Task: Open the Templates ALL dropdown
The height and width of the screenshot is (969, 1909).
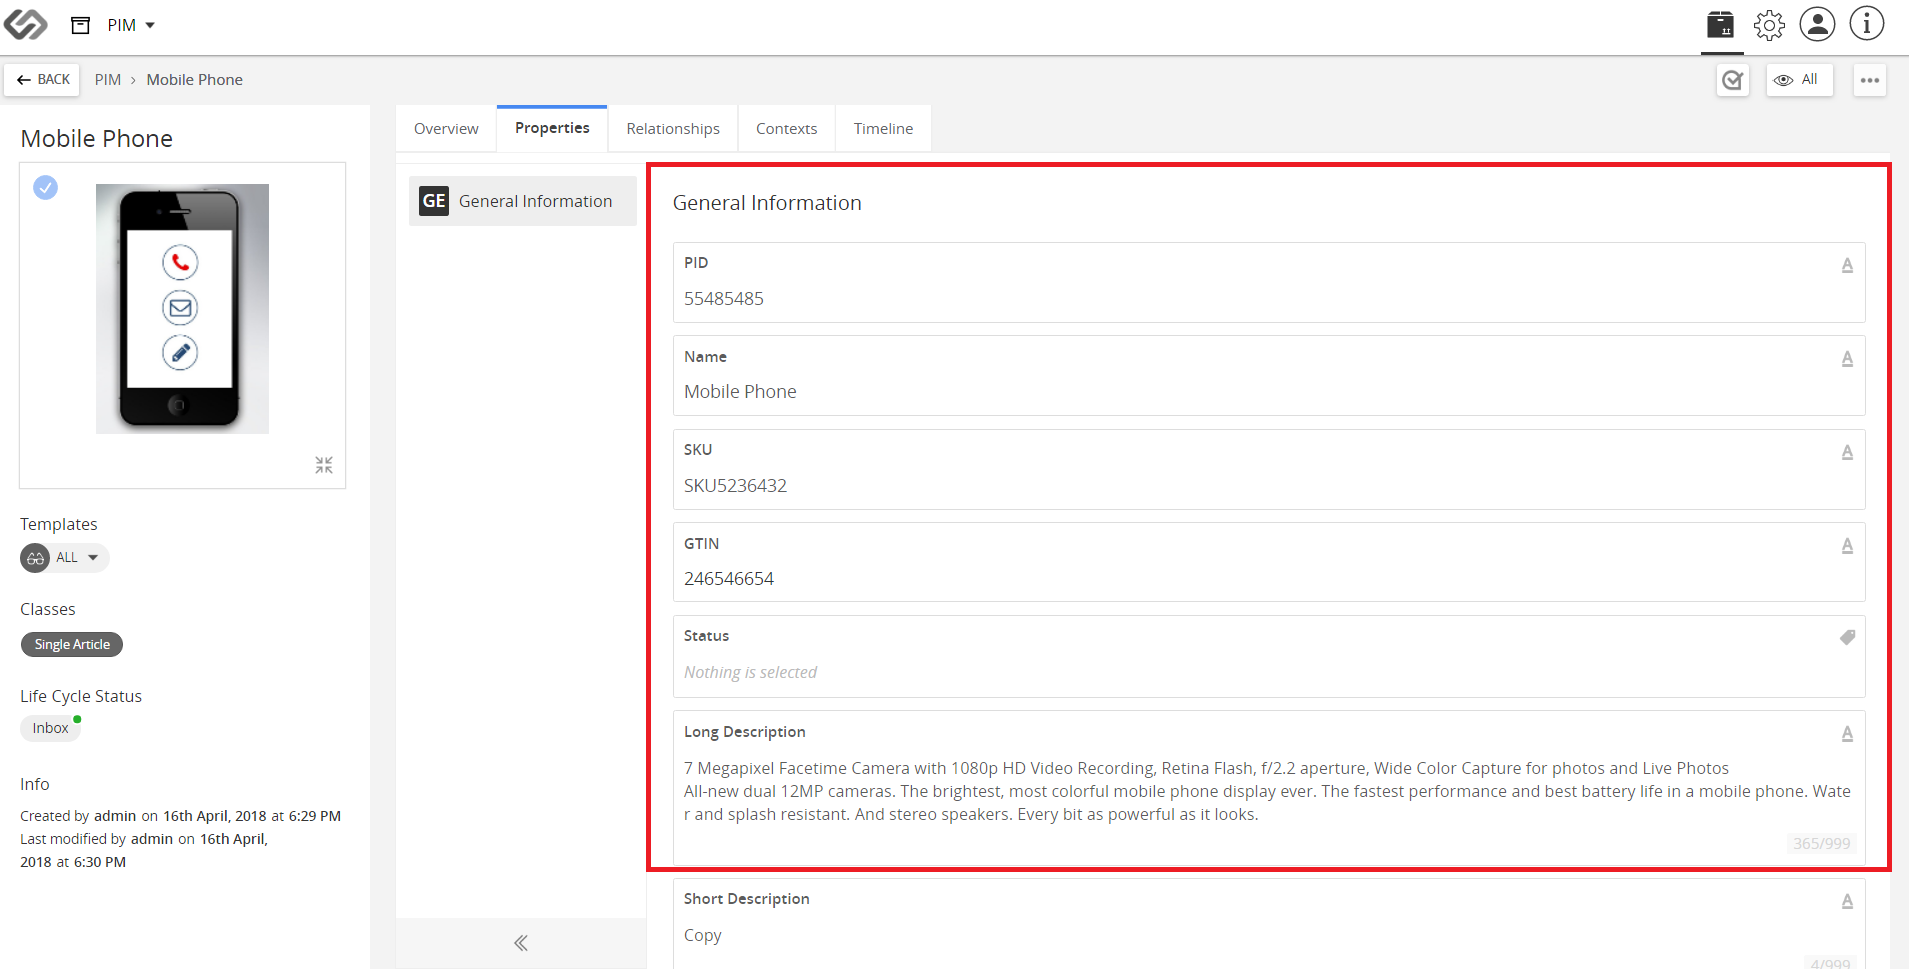Action: point(65,558)
